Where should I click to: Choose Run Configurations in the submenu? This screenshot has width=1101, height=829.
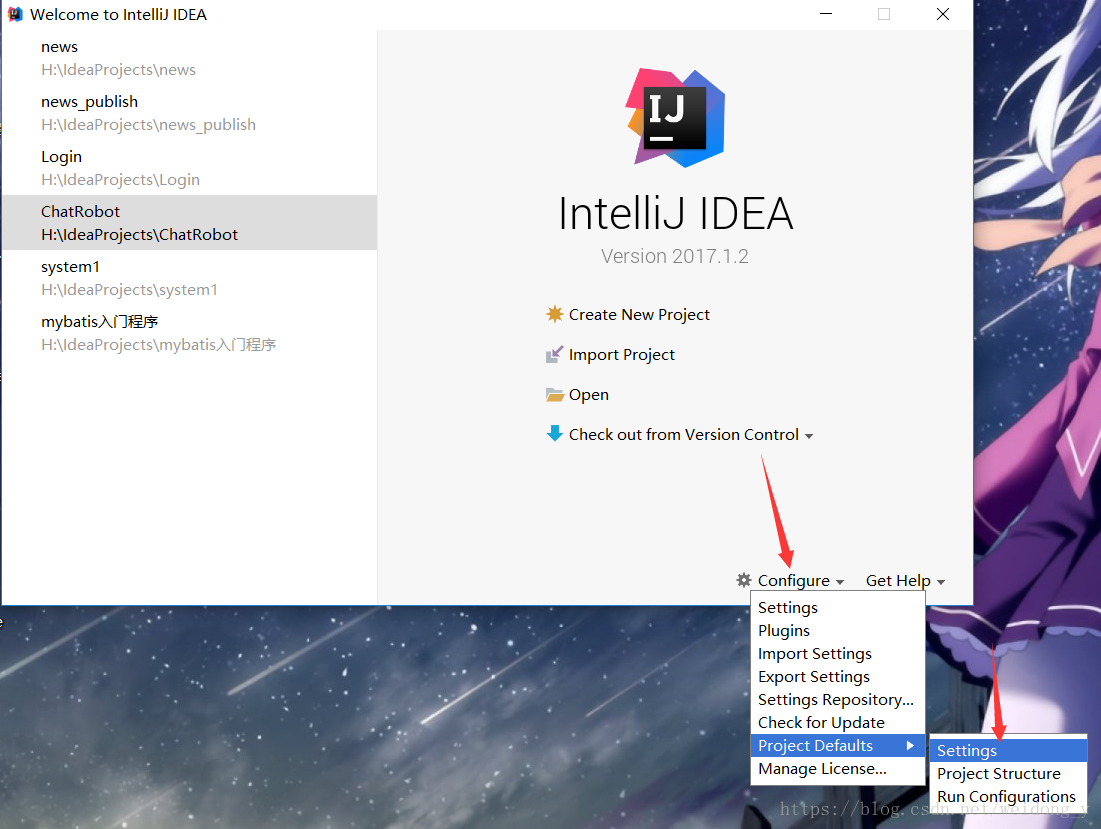(1008, 797)
